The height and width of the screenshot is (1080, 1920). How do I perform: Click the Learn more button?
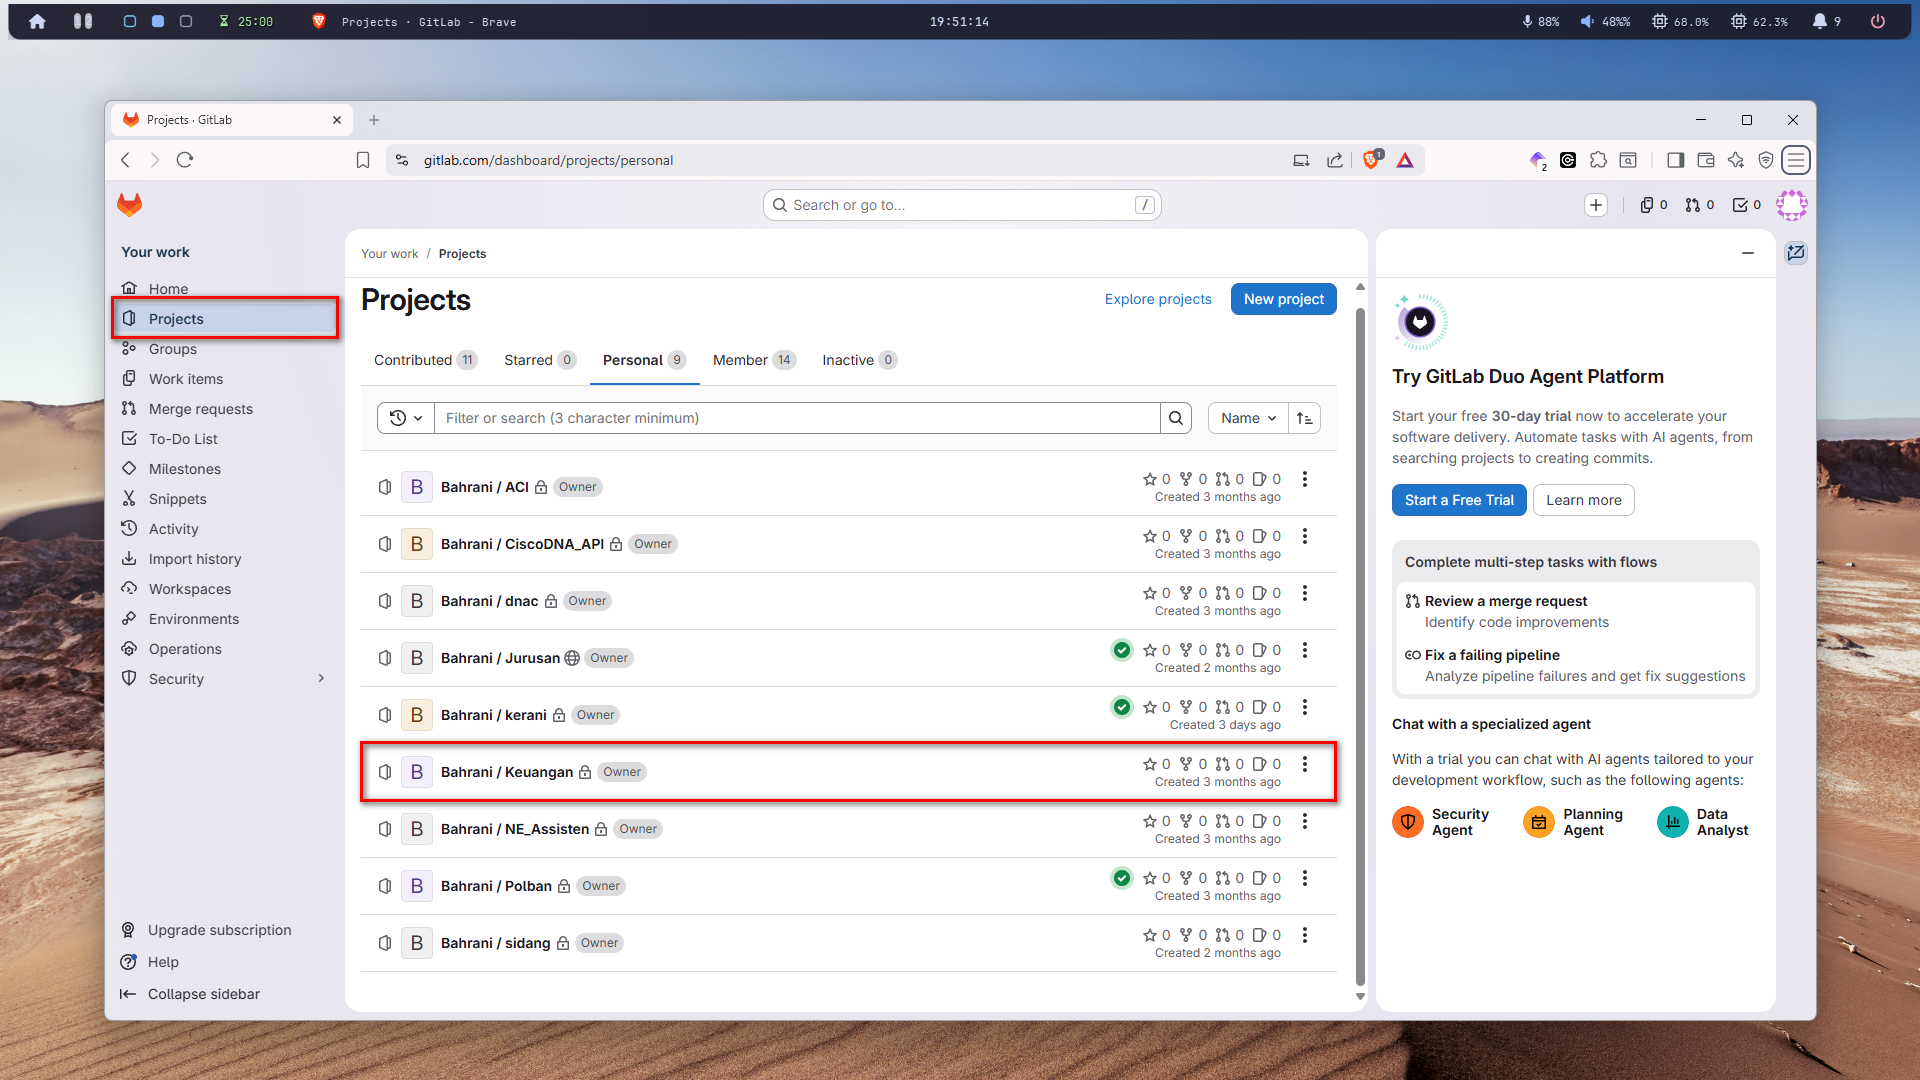(1584, 500)
